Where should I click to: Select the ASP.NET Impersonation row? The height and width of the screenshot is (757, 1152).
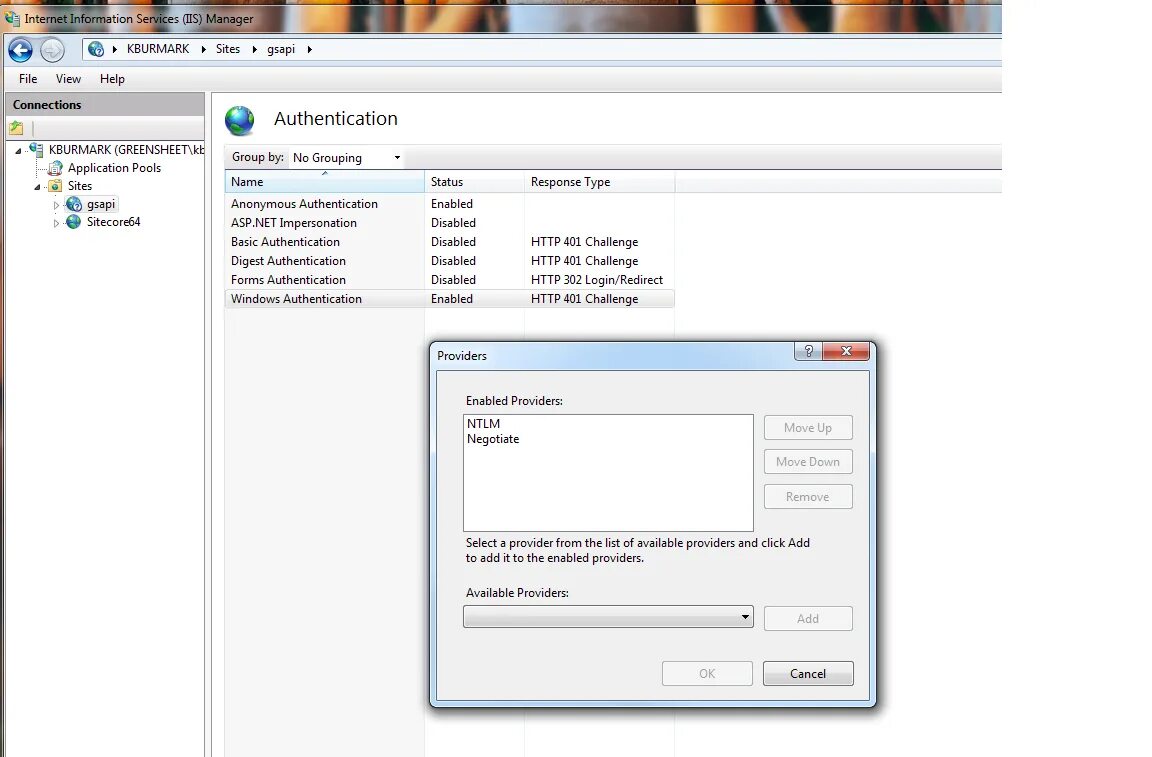tap(449, 223)
